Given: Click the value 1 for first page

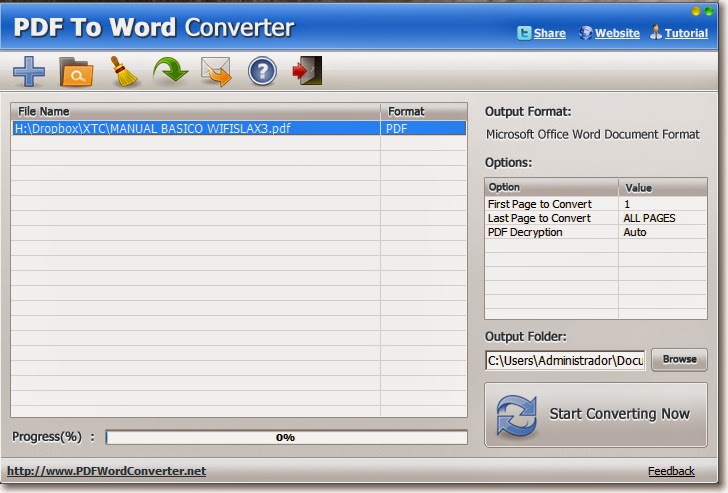Looking at the screenshot, I should [627, 204].
